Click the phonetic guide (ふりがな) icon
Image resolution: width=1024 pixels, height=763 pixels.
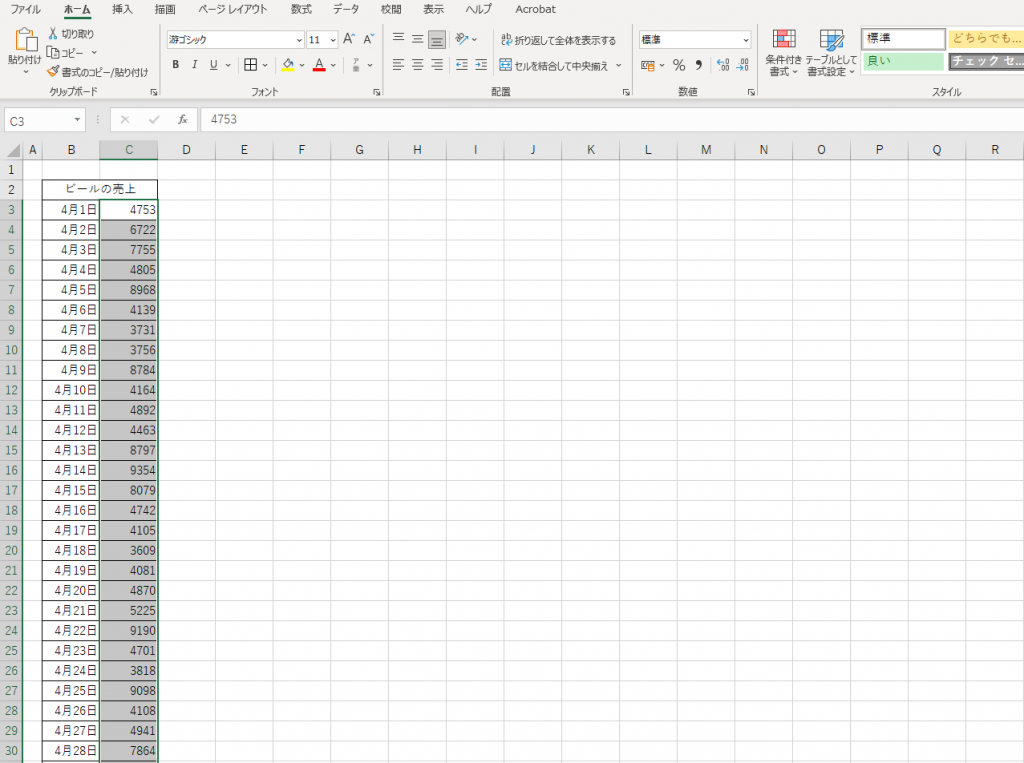click(356, 65)
